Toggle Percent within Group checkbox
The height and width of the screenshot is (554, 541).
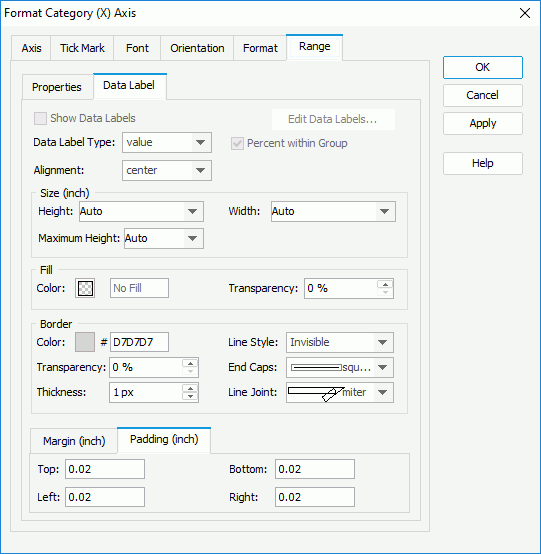tap(237, 143)
